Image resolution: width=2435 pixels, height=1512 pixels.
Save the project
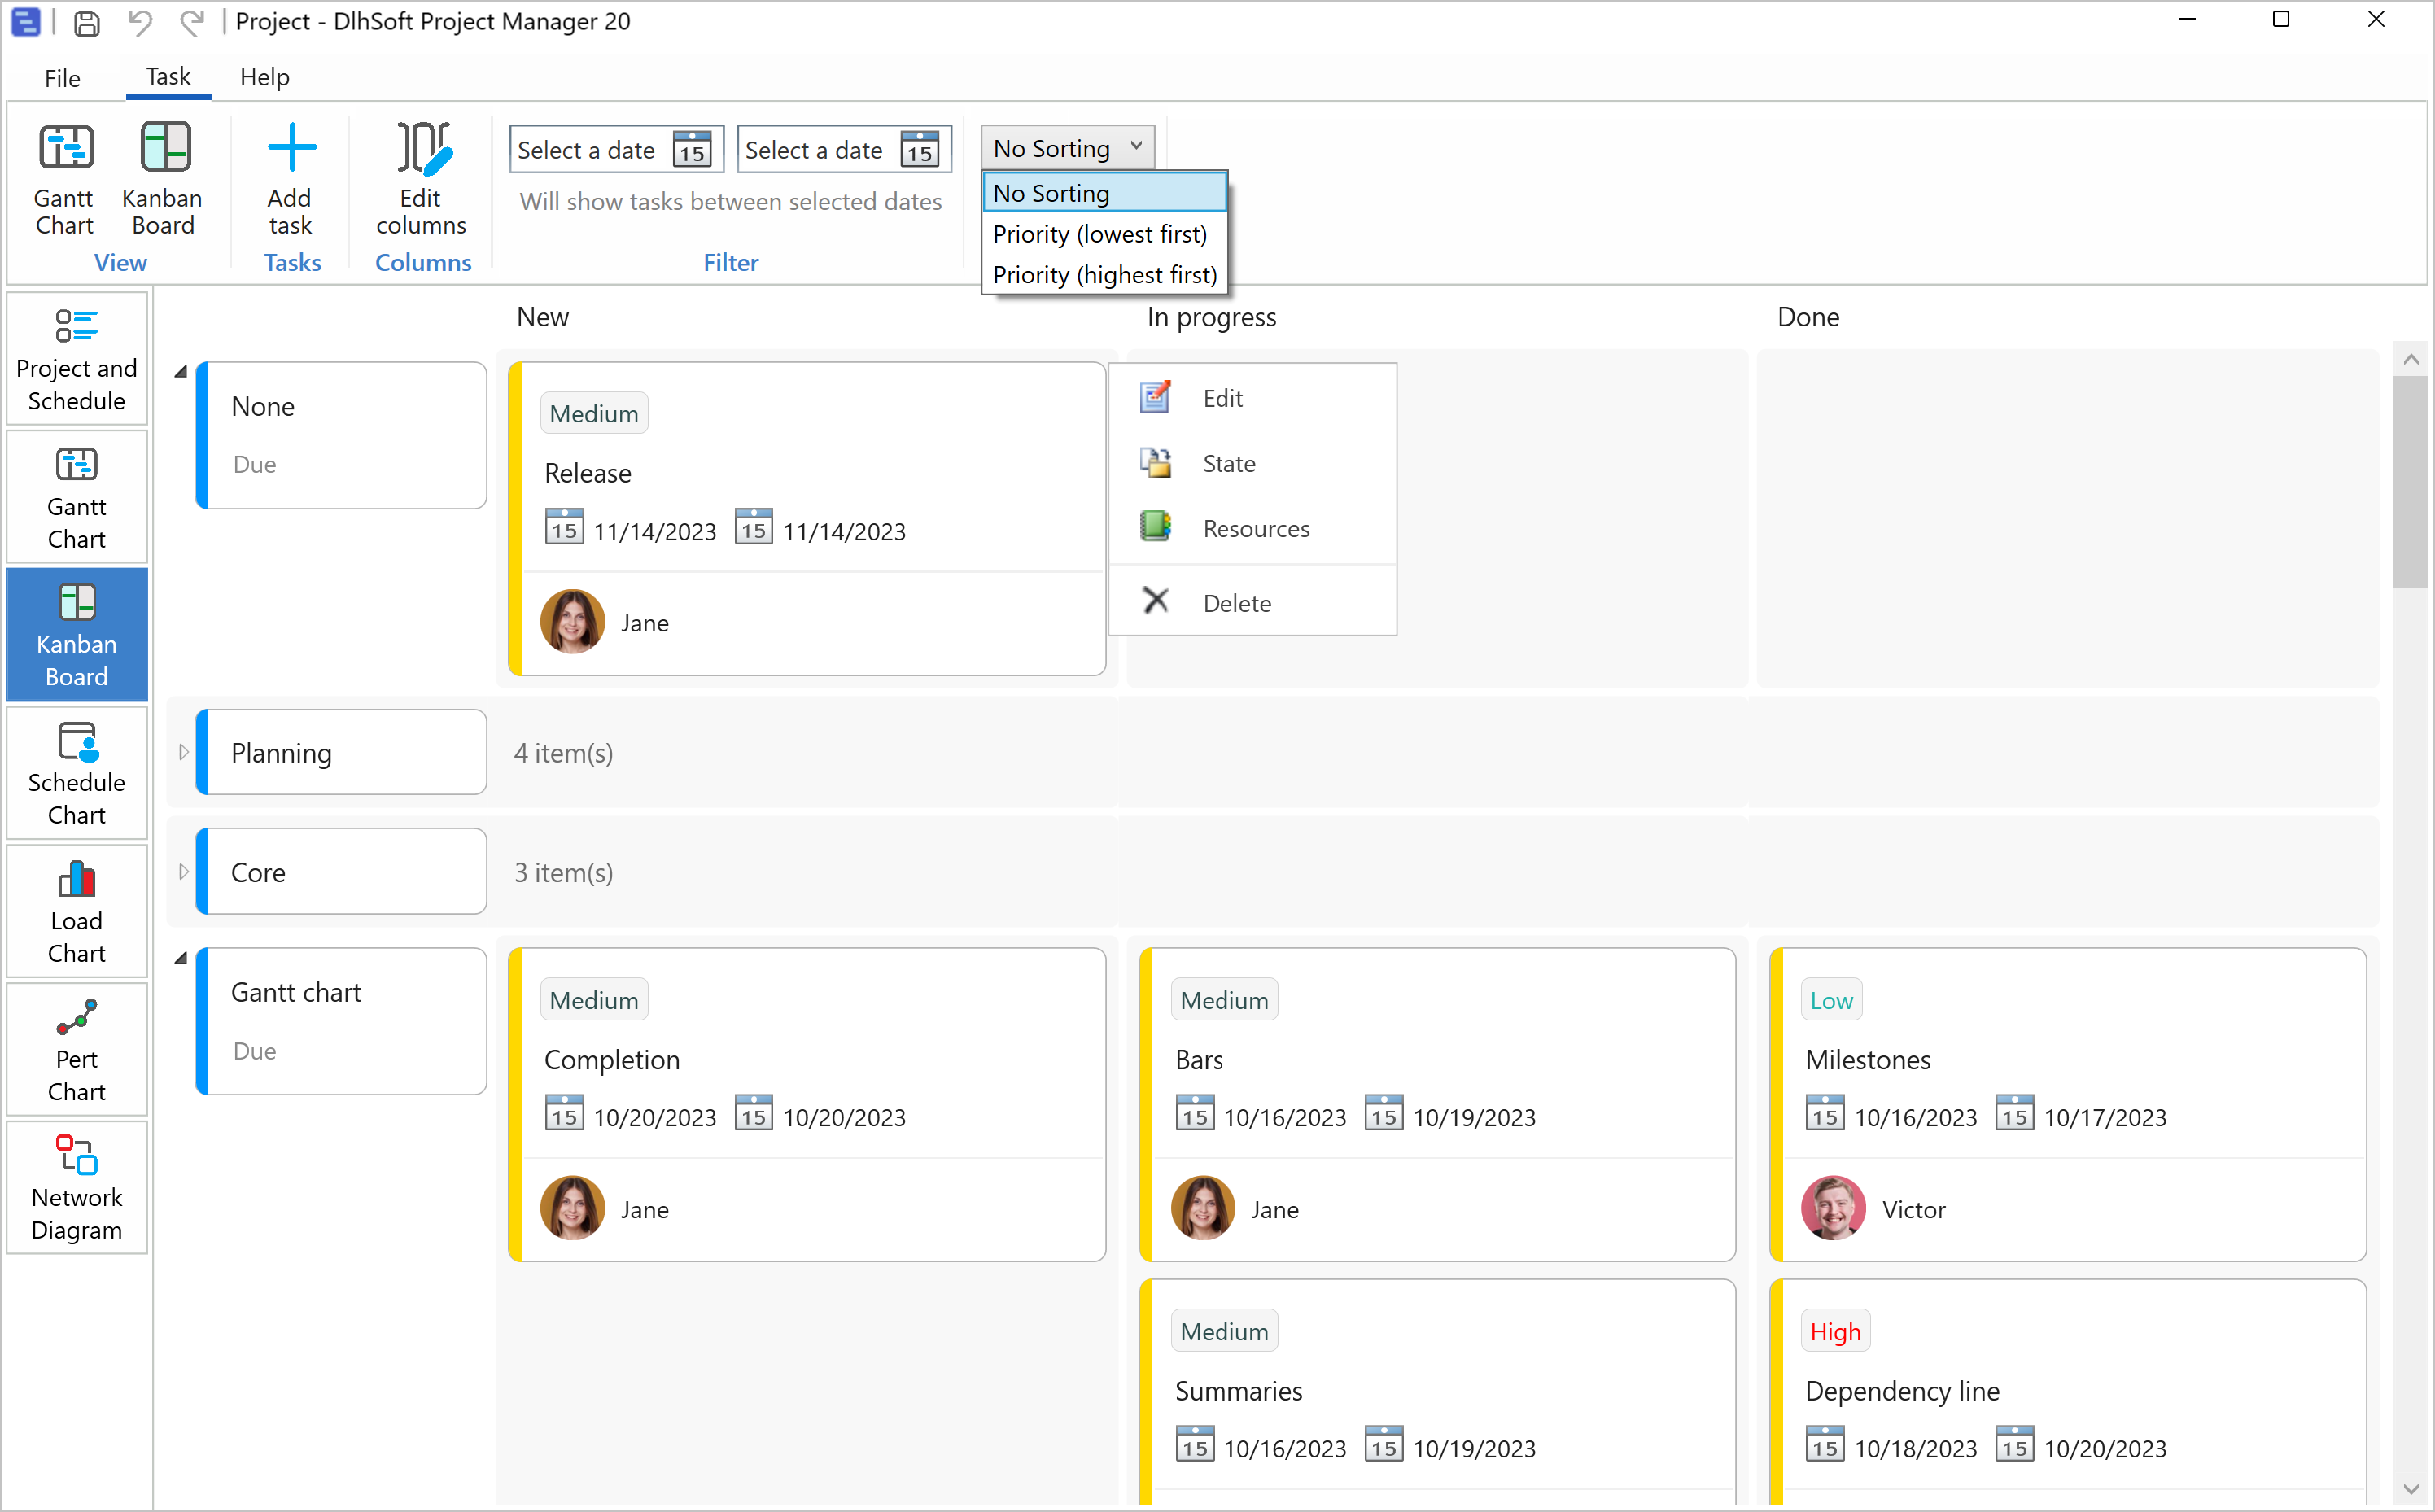86,22
